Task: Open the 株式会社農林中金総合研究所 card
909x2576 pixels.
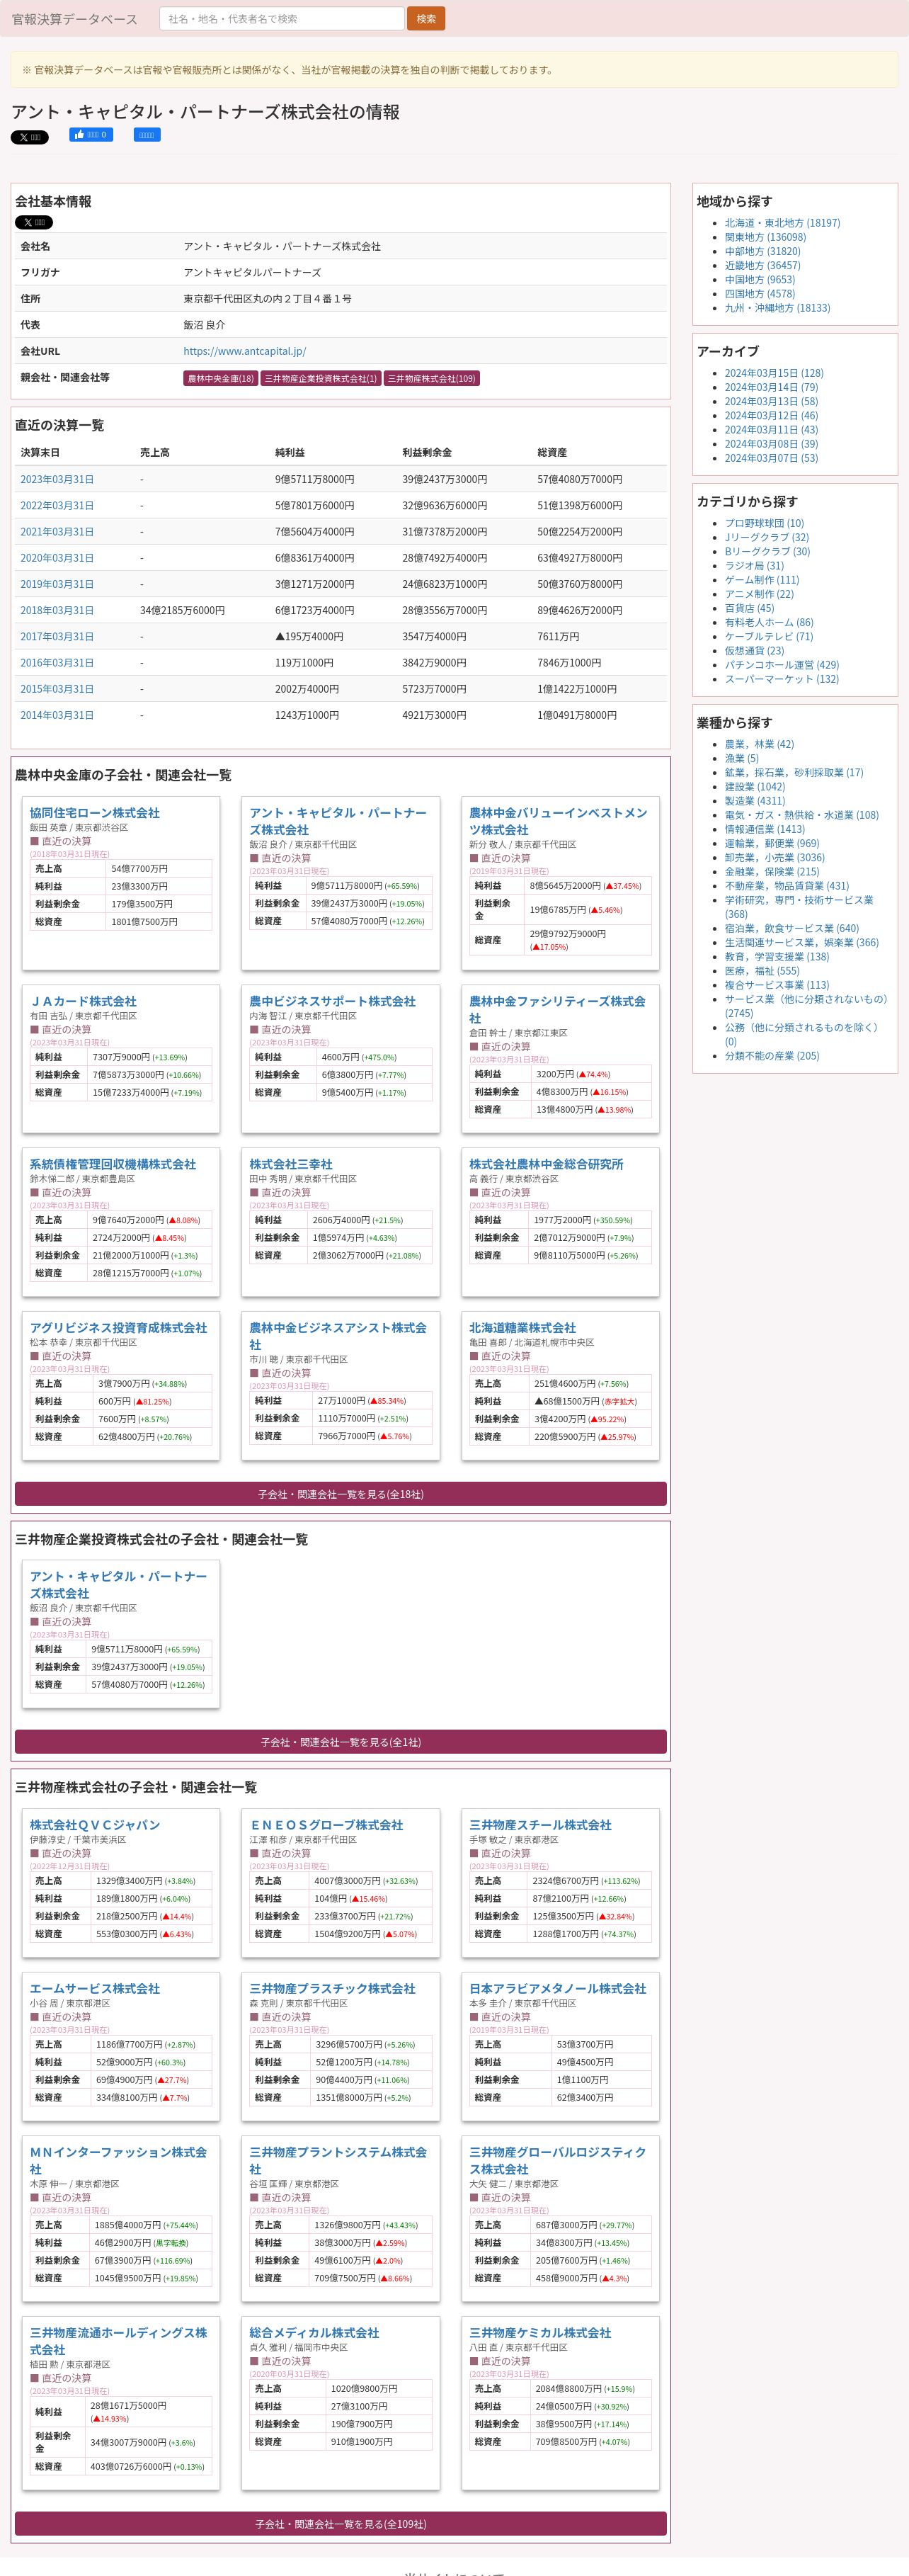Action: coord(546,1164)
